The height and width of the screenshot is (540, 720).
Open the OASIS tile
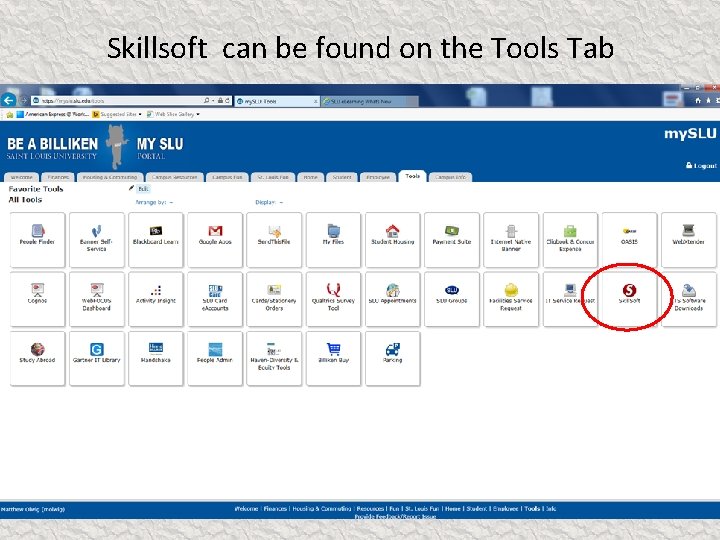pos(630,240)
